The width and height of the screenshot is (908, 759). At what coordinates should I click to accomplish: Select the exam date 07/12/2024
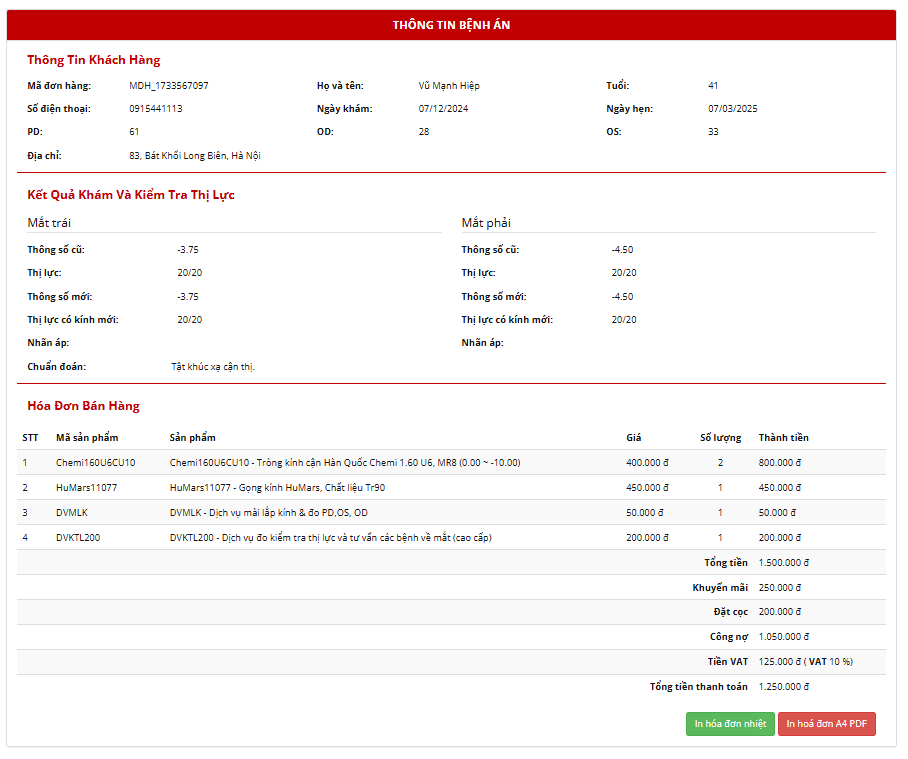coord(443,109)
